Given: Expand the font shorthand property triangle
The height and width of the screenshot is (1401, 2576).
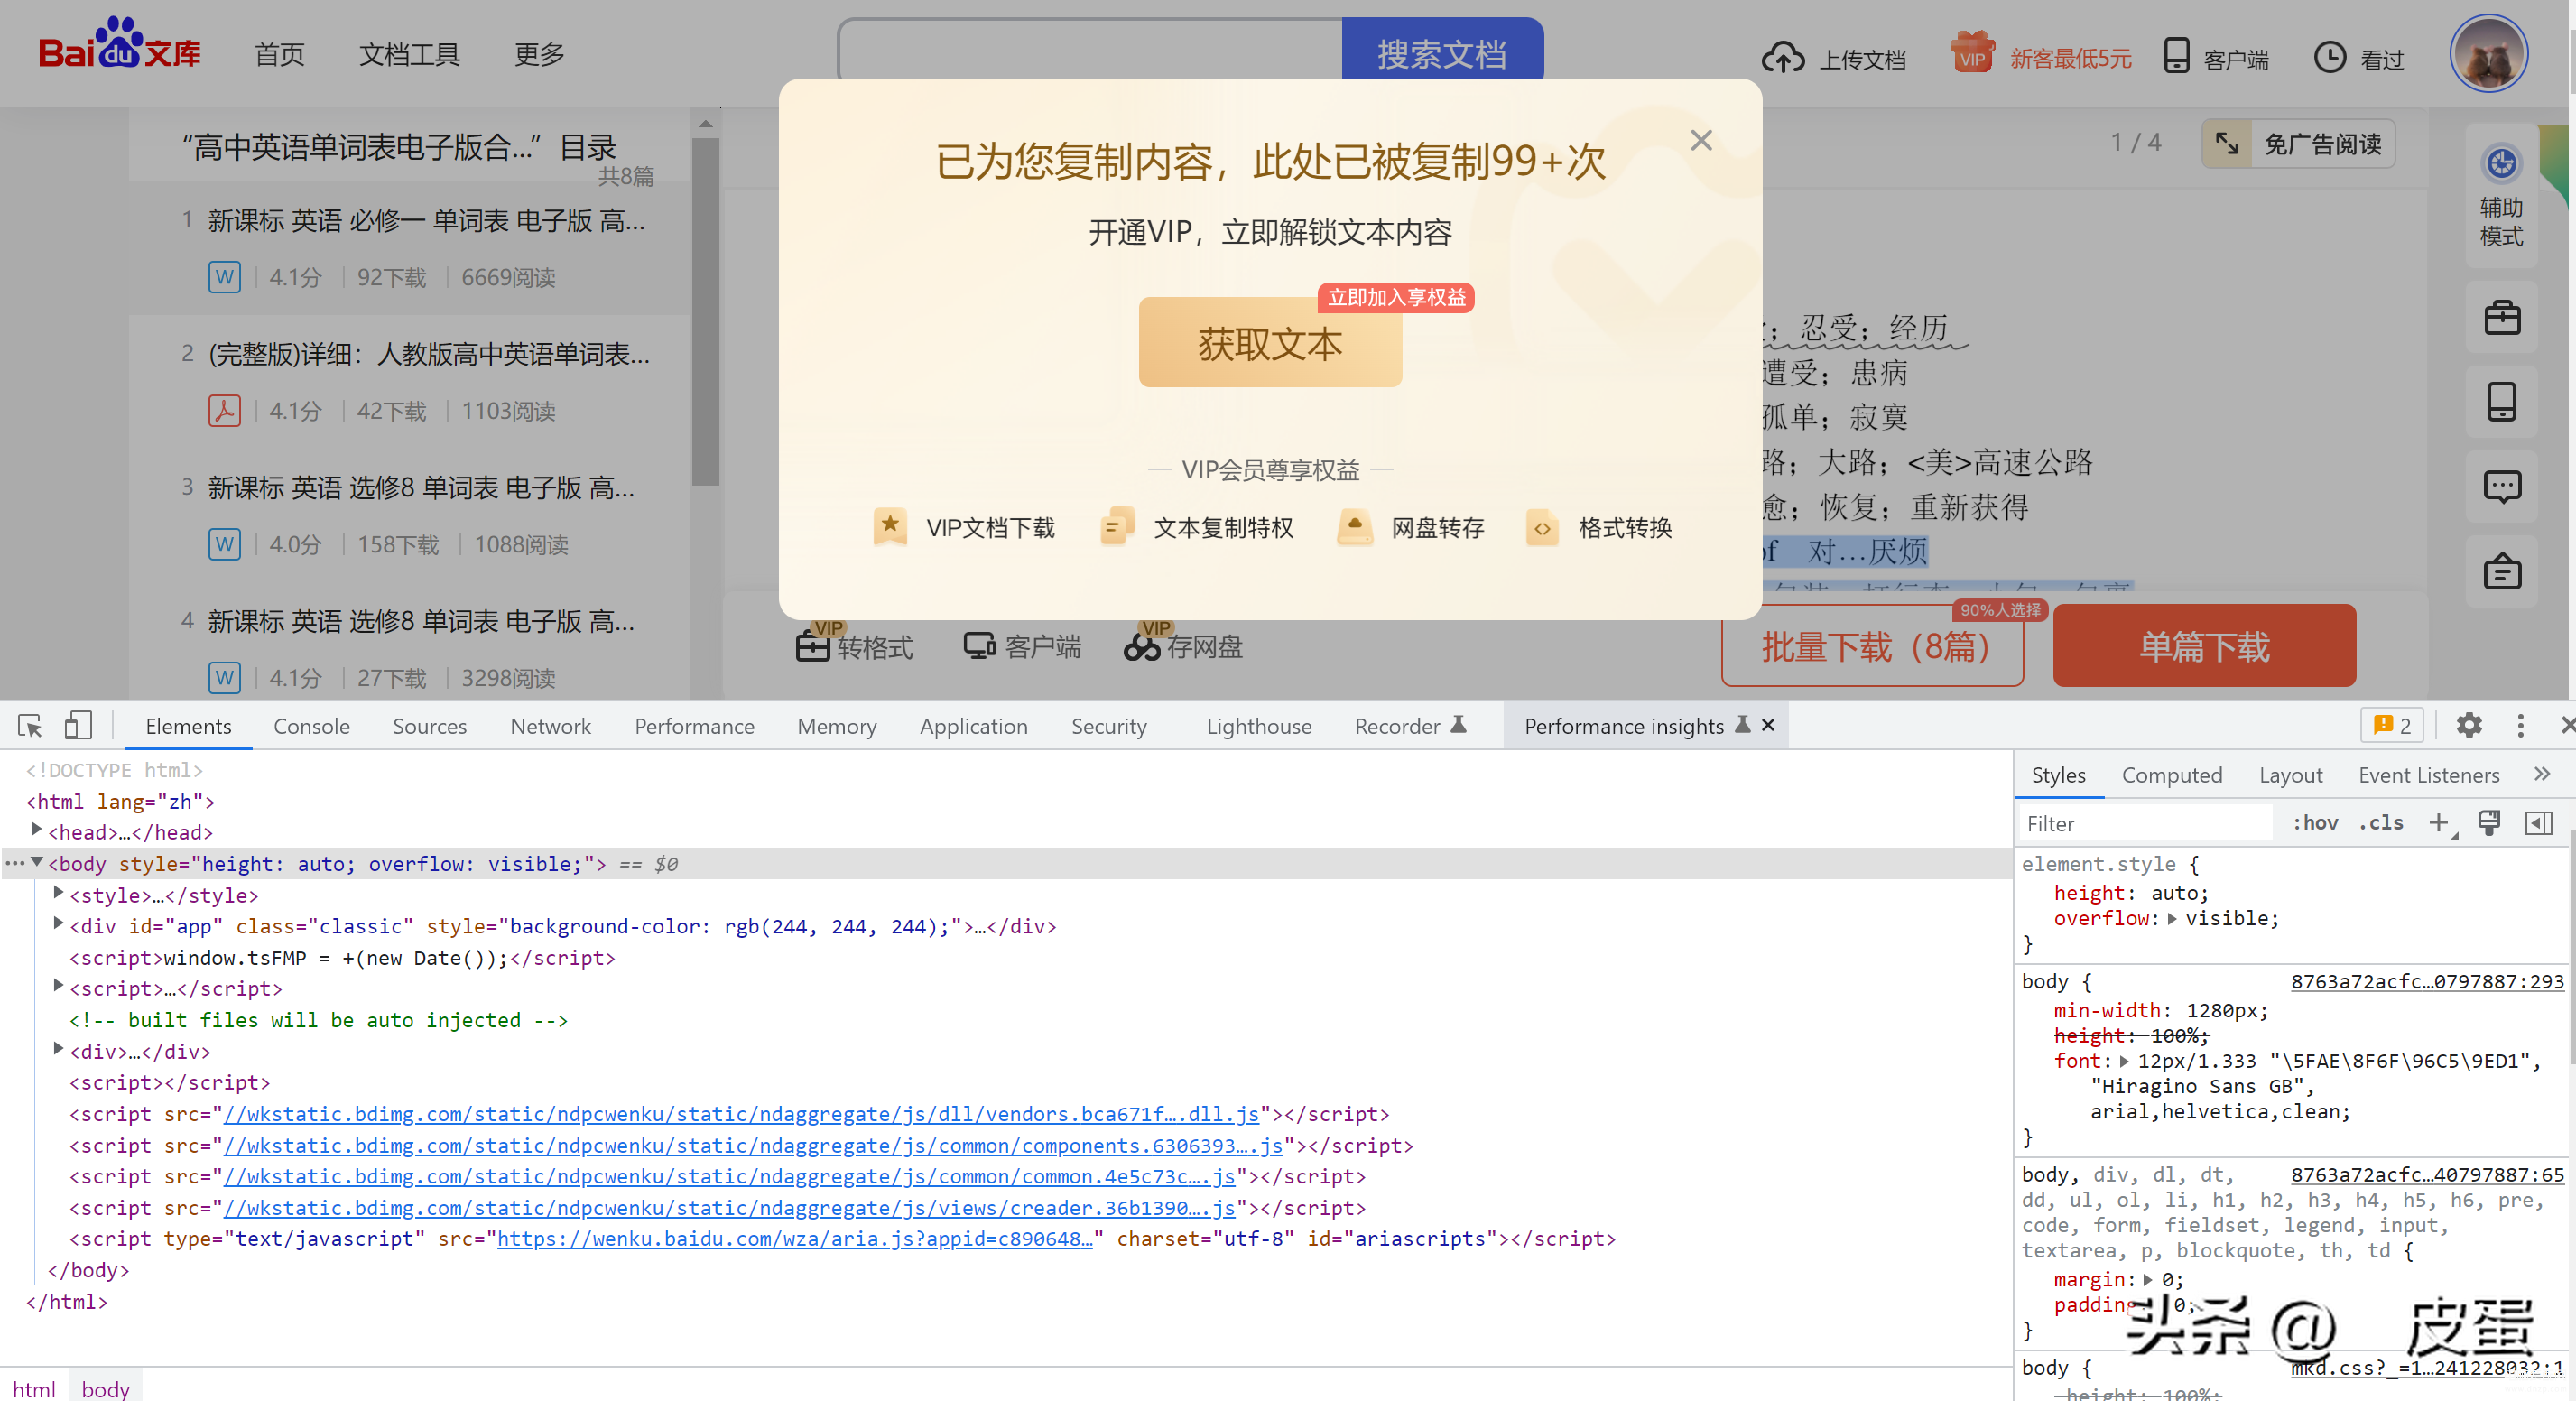Looking at the screenshot, I should coord(2124,1062).
